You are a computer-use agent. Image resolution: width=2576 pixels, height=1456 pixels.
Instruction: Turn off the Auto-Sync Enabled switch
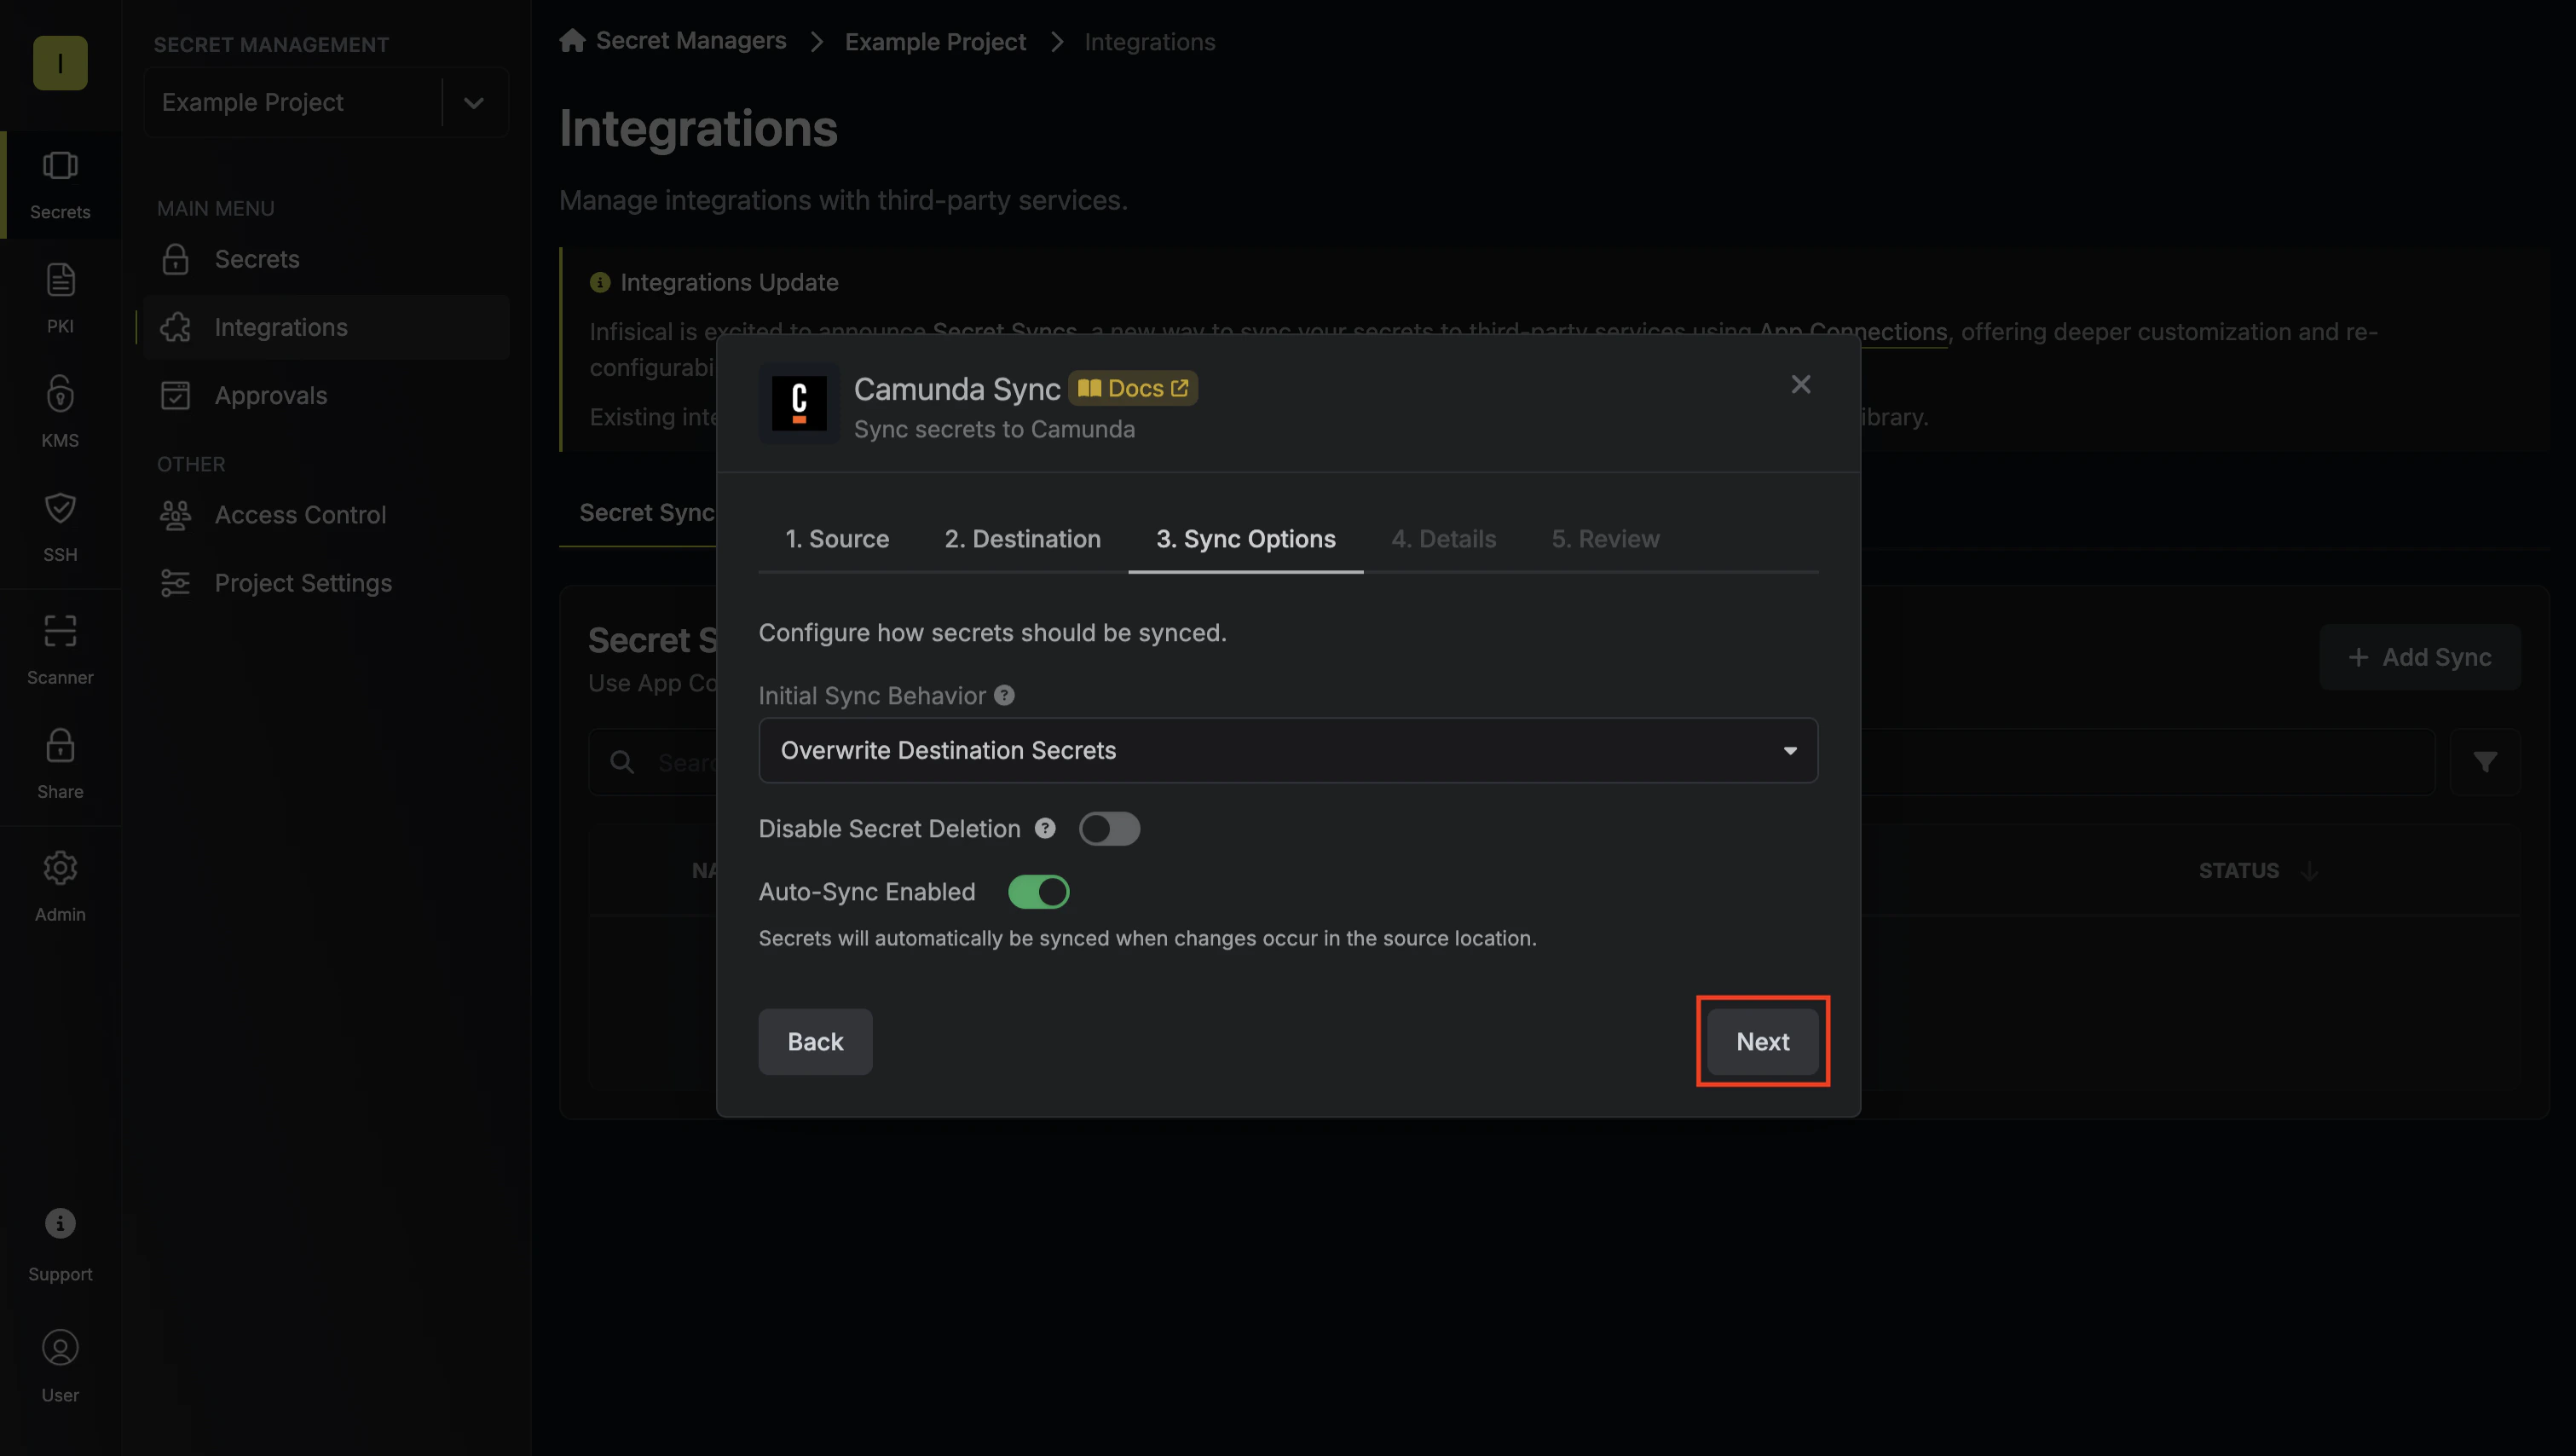[x=1038, y=891]
